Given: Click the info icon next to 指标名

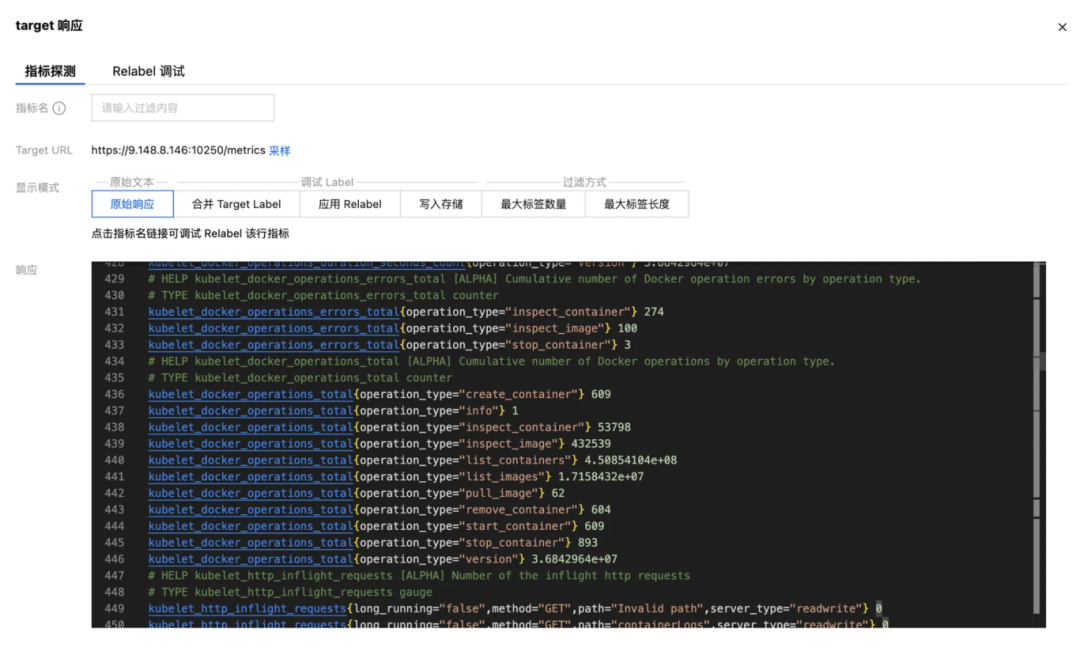Looking at the screenshot, I should point(59,108).
